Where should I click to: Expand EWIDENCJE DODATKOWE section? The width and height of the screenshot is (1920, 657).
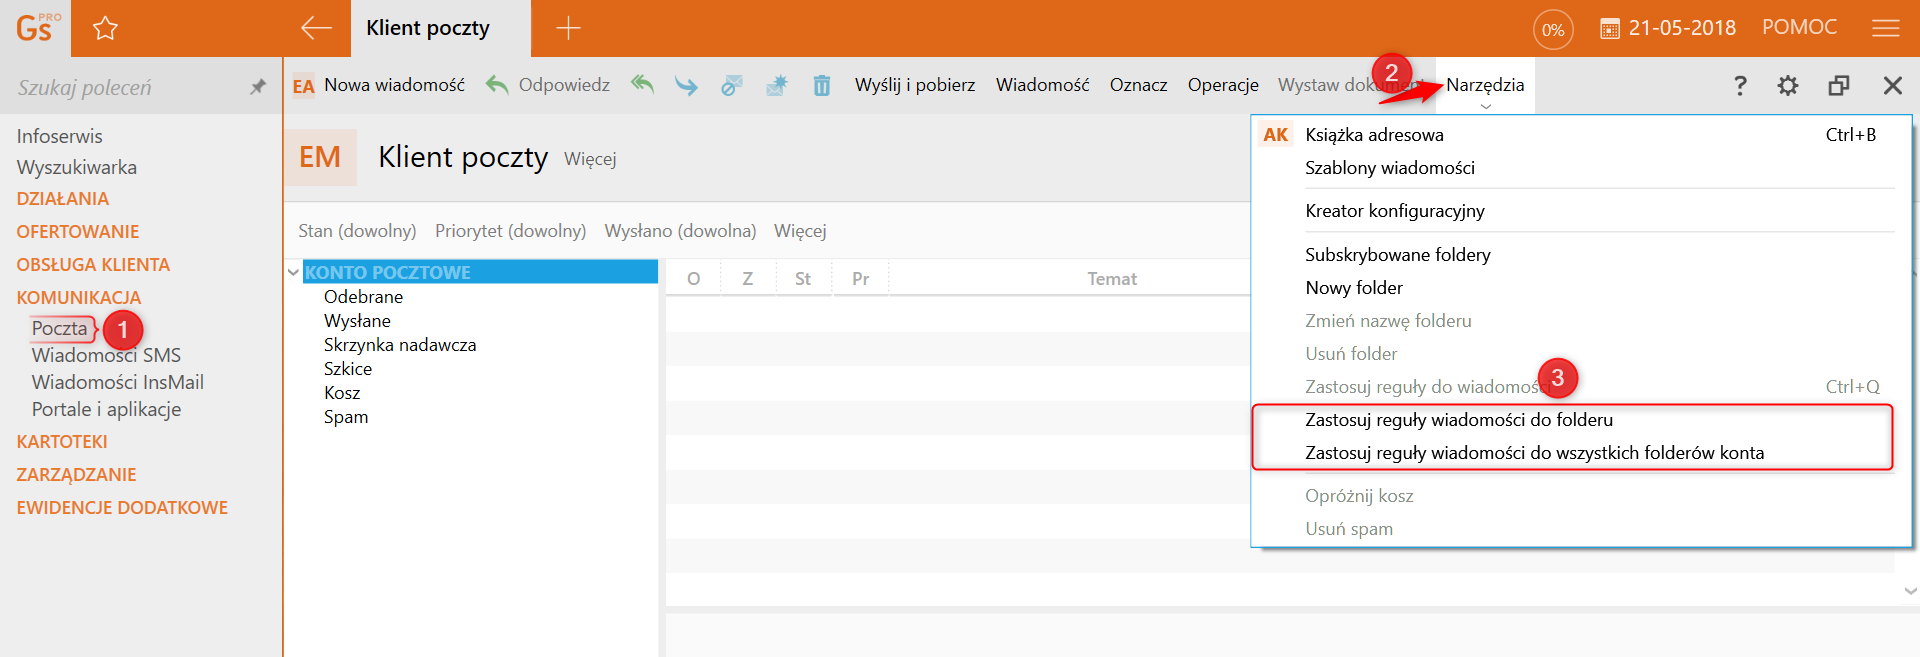122,508
